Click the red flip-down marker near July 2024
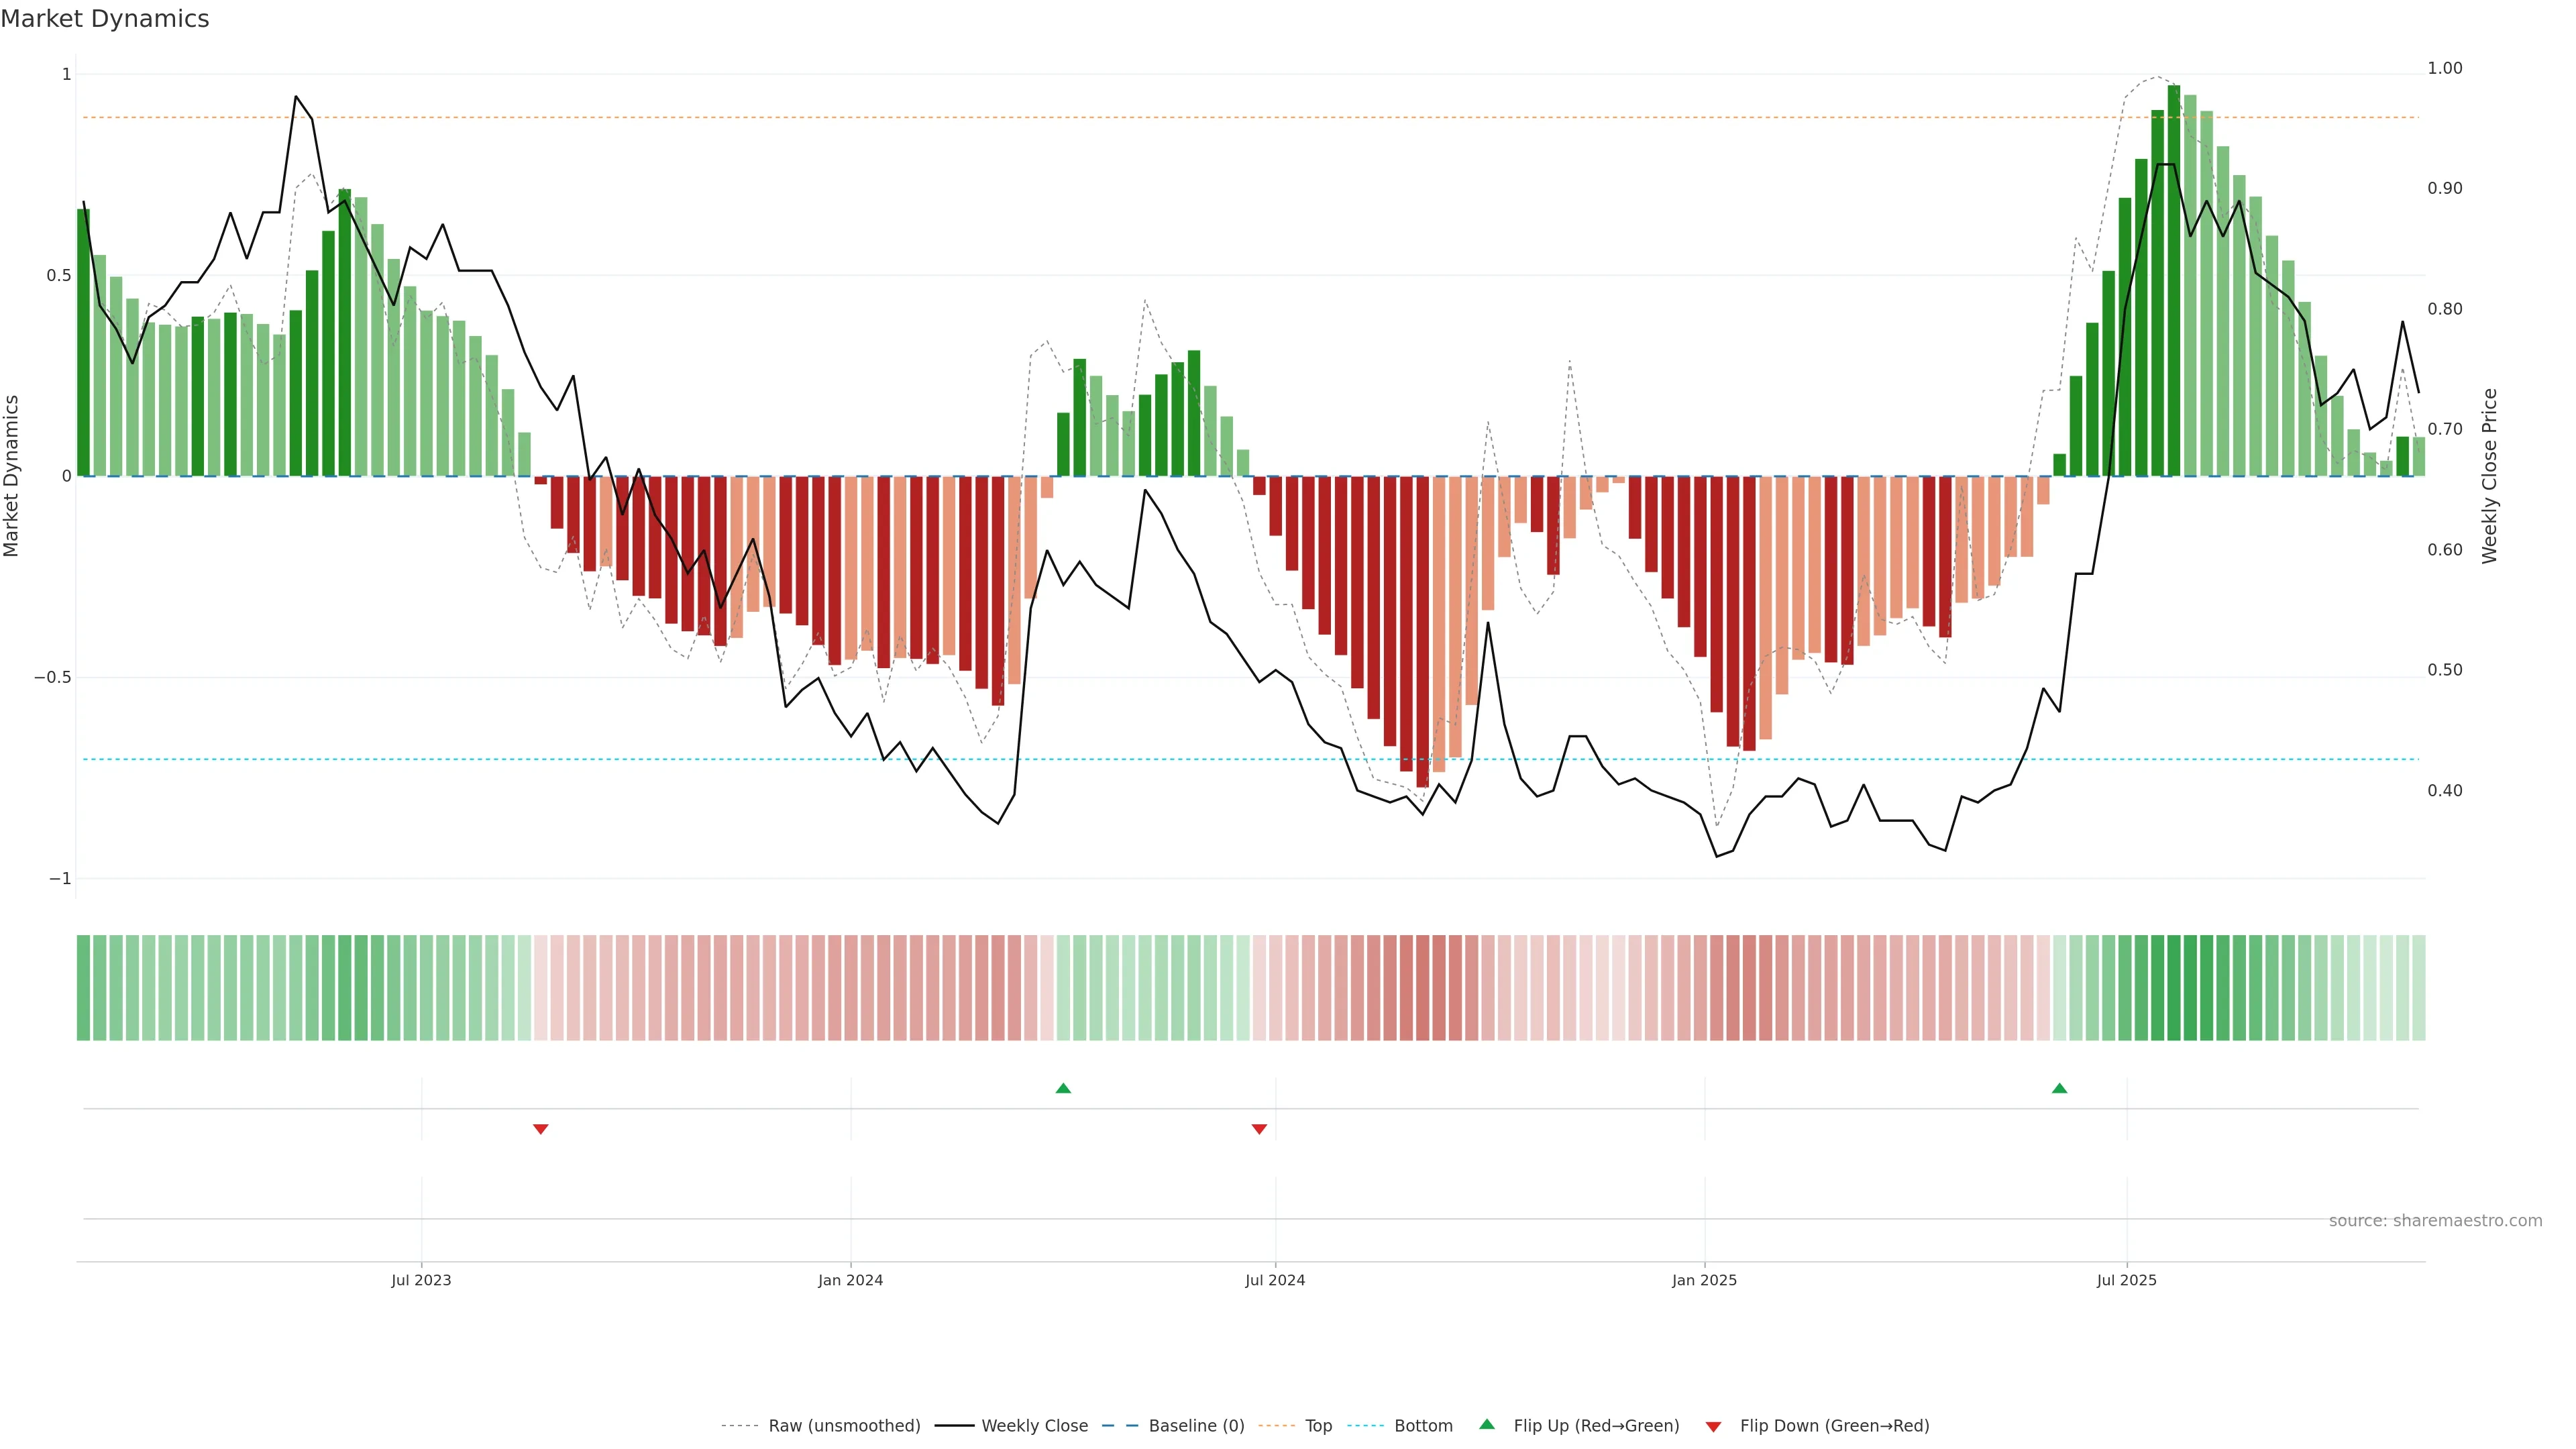The width and height of the screenshot is (2576, 1449). [1259, 1129]
